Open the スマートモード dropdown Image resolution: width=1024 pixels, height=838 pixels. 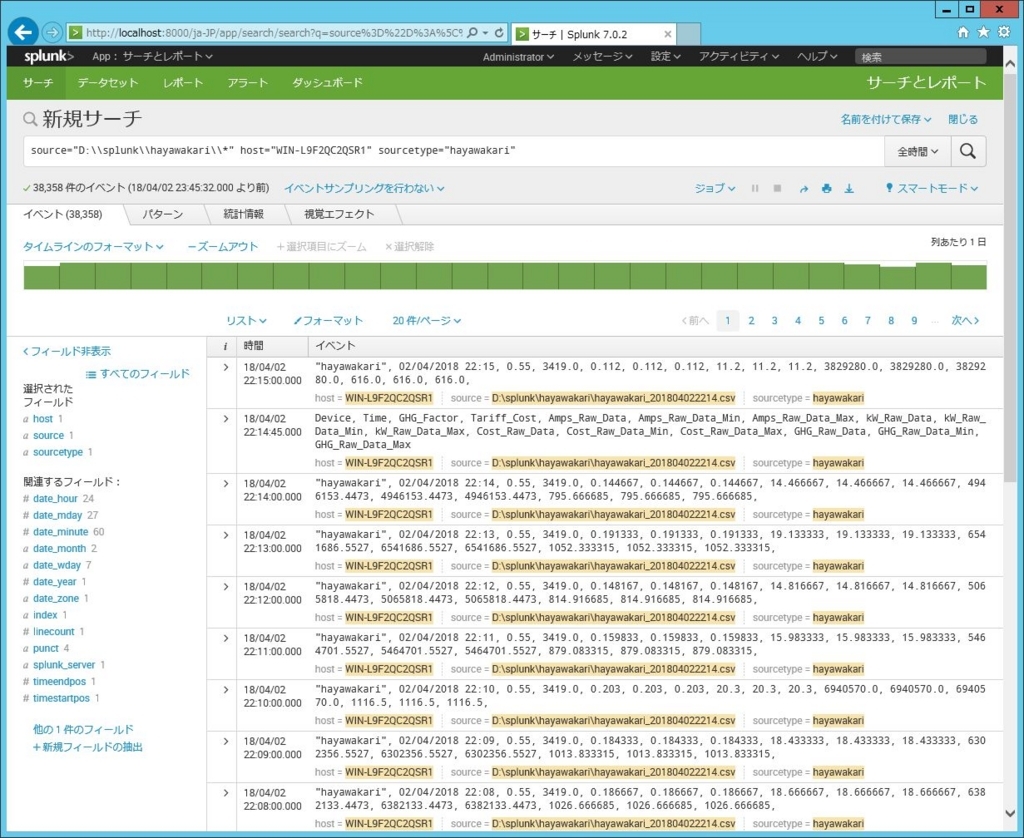click(x=932, y=188)
